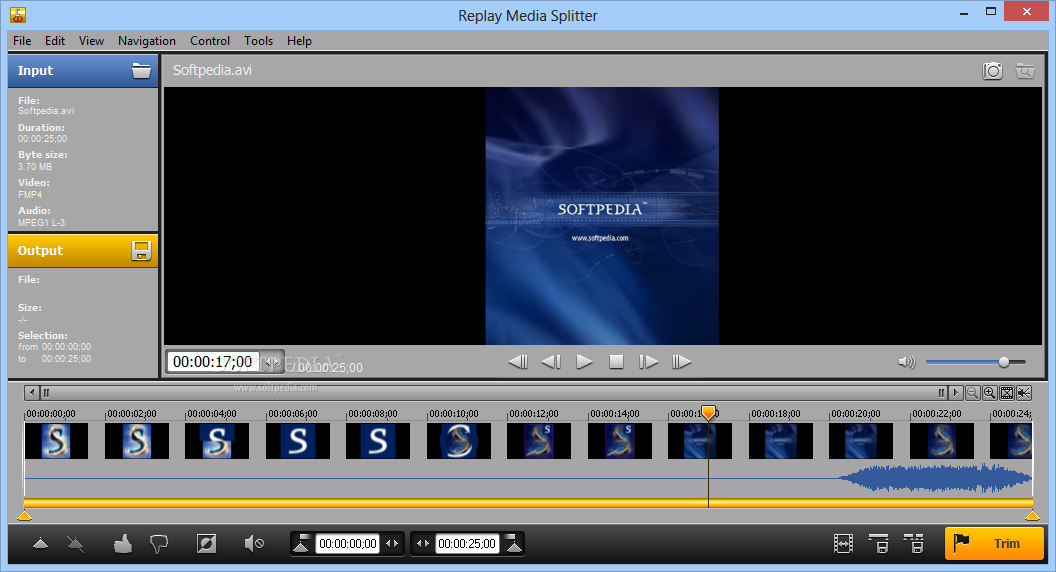Click the Output panel header
Screen dimensions: 1056x572
[83, 251]
